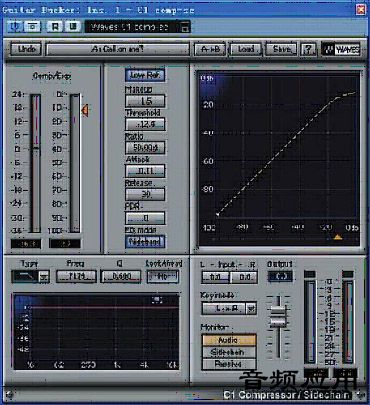Enable the R (read automation) icon
370x405 pixels.
pyautogui.click(x=55, y=26)
